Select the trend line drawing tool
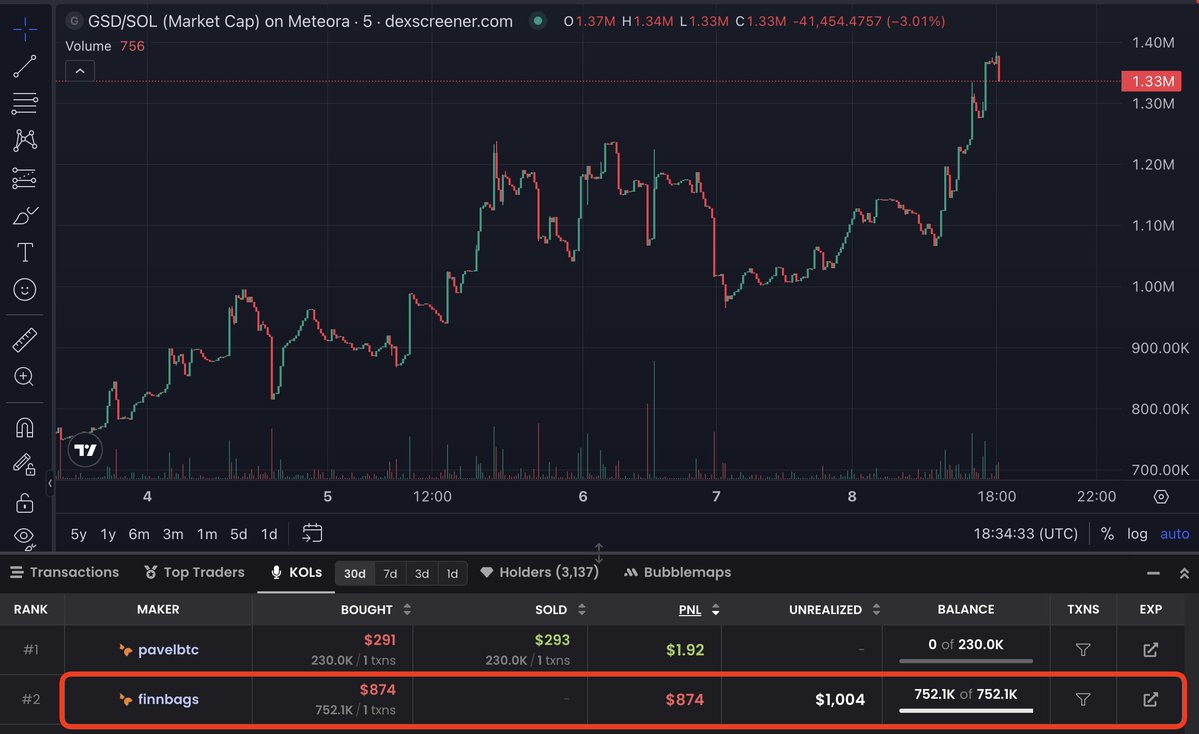The height and width of the screenshot is (734, 1199). tap(24, 67)
